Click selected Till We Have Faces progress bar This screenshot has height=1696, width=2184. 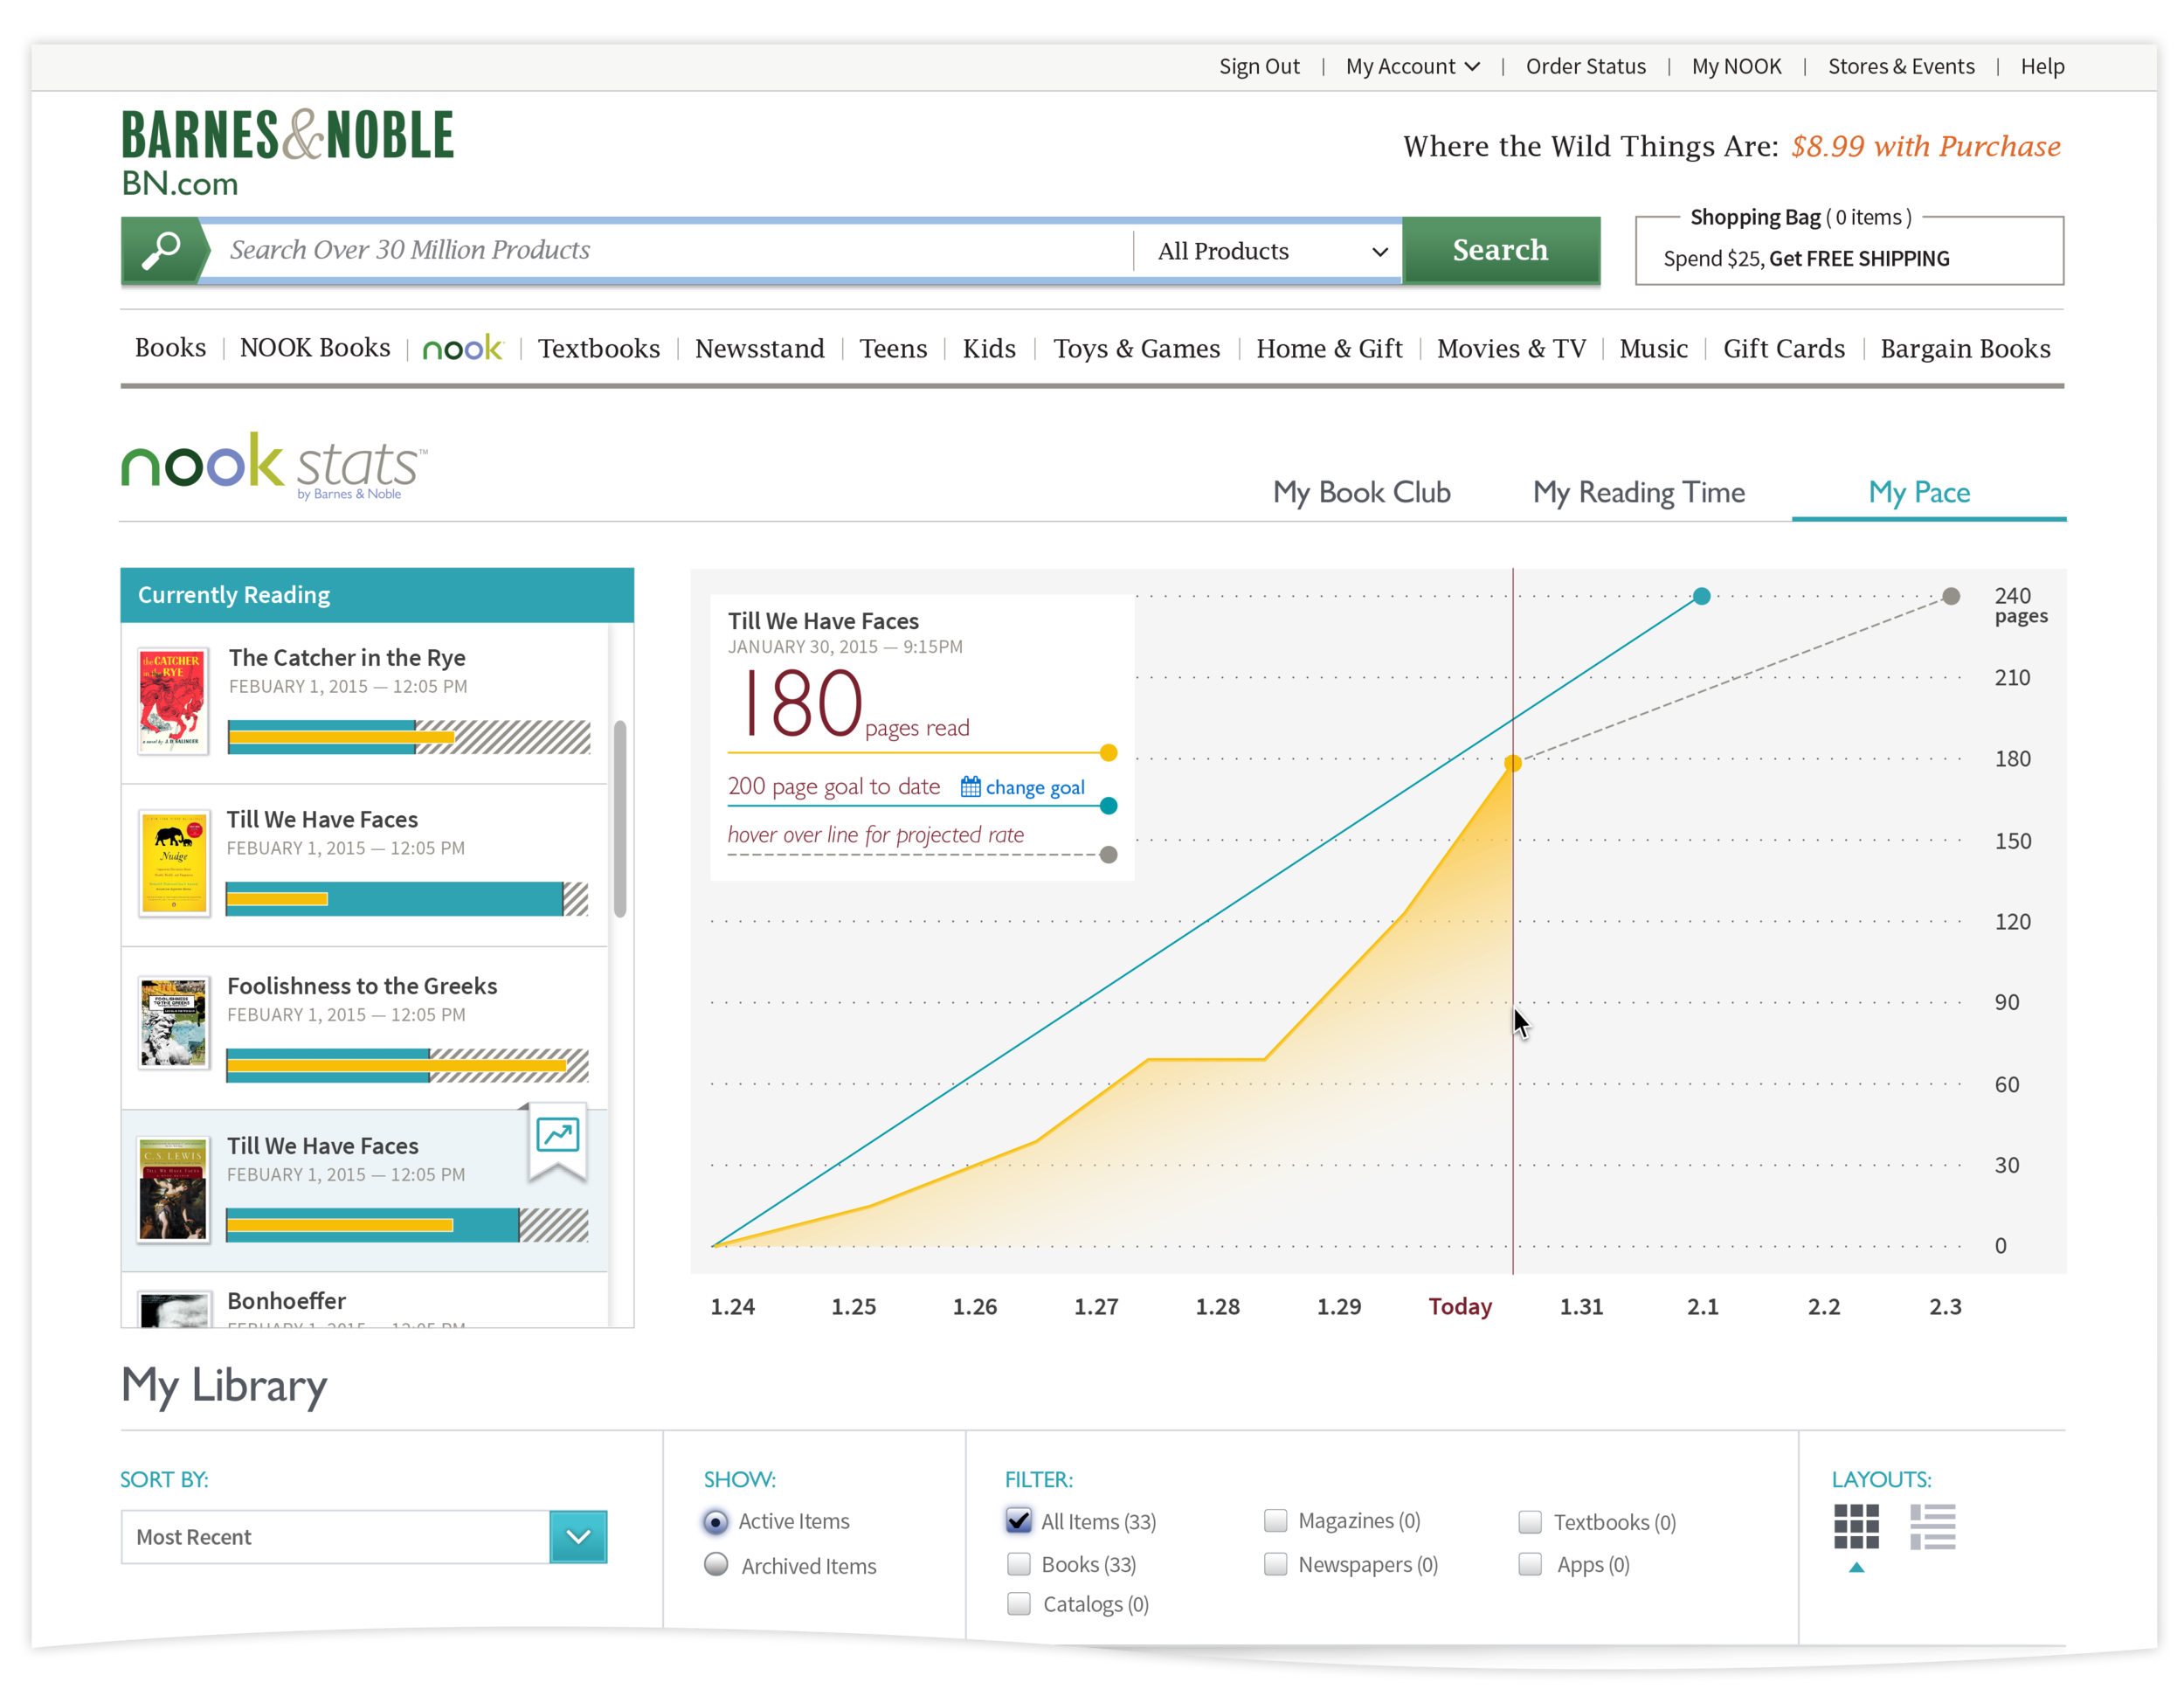pyautogui.click(x=408, y=1226)
